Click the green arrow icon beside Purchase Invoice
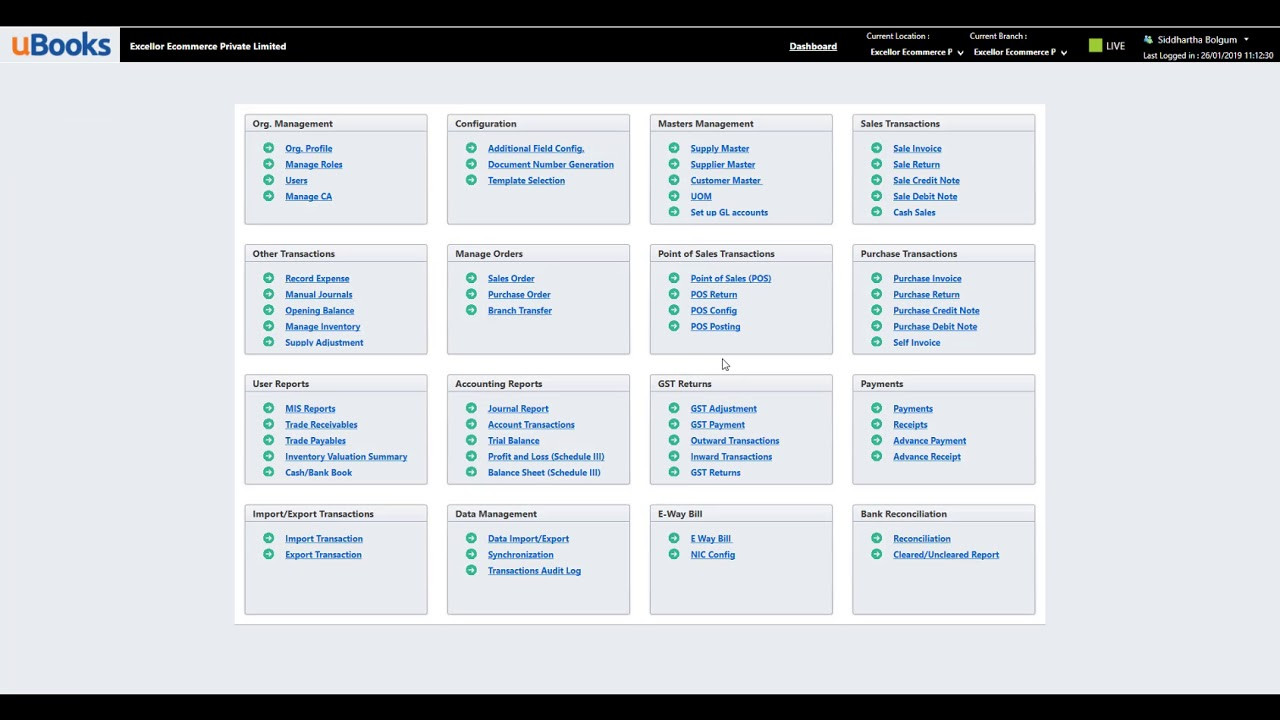This screenshot has height=720, width=1280. [x=877, y=278]
